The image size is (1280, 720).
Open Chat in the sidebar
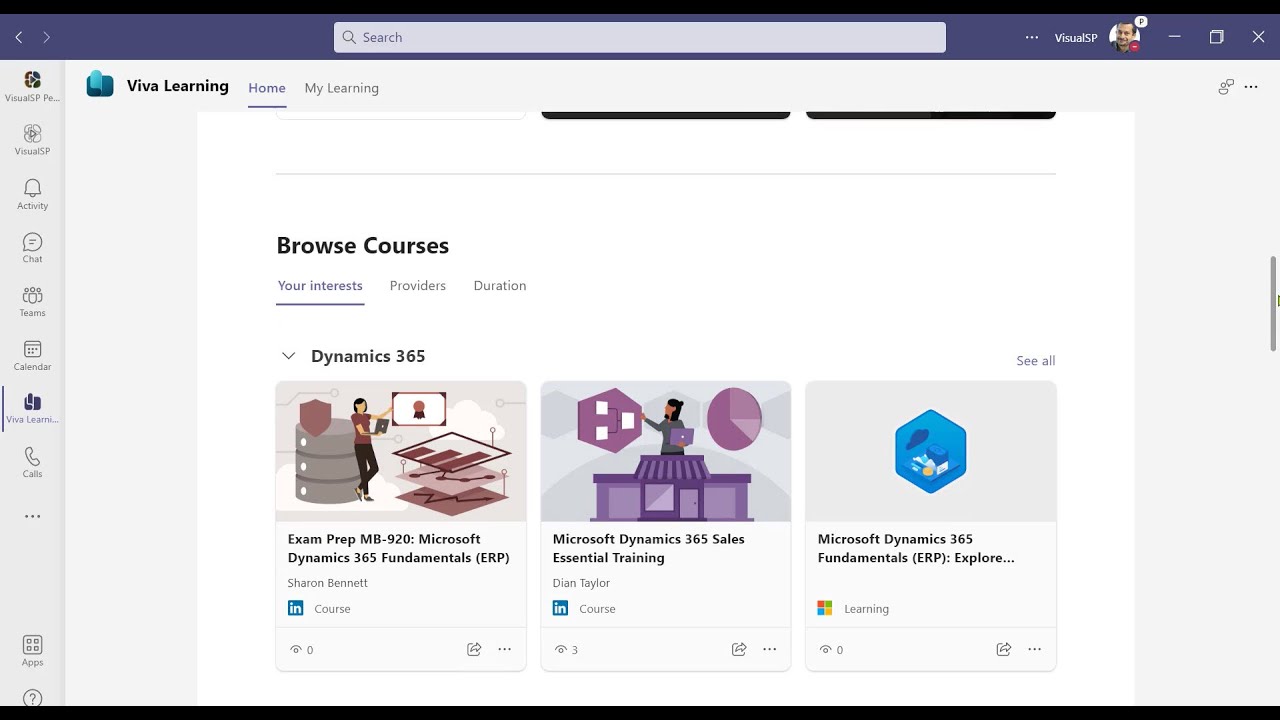coord(32,248)
